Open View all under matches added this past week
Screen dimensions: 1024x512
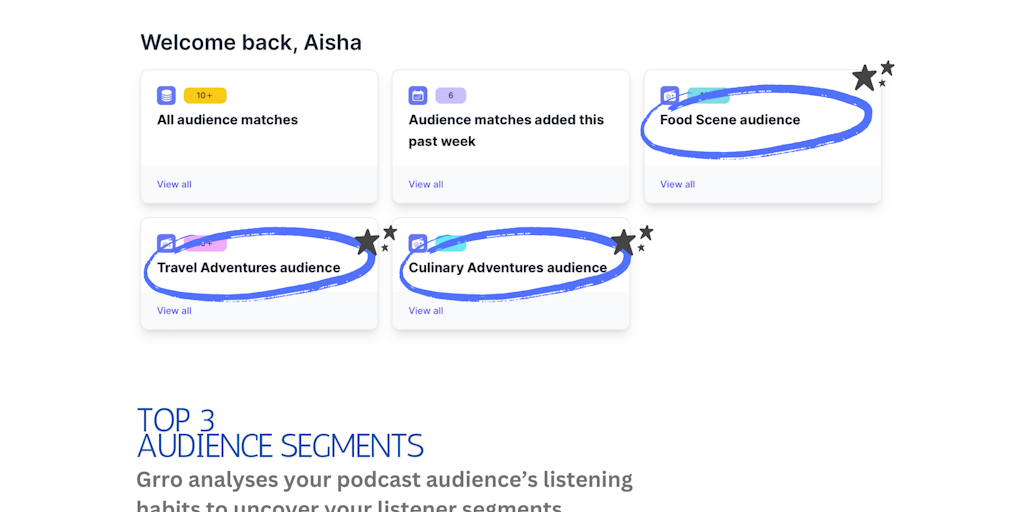pos(426,184)
